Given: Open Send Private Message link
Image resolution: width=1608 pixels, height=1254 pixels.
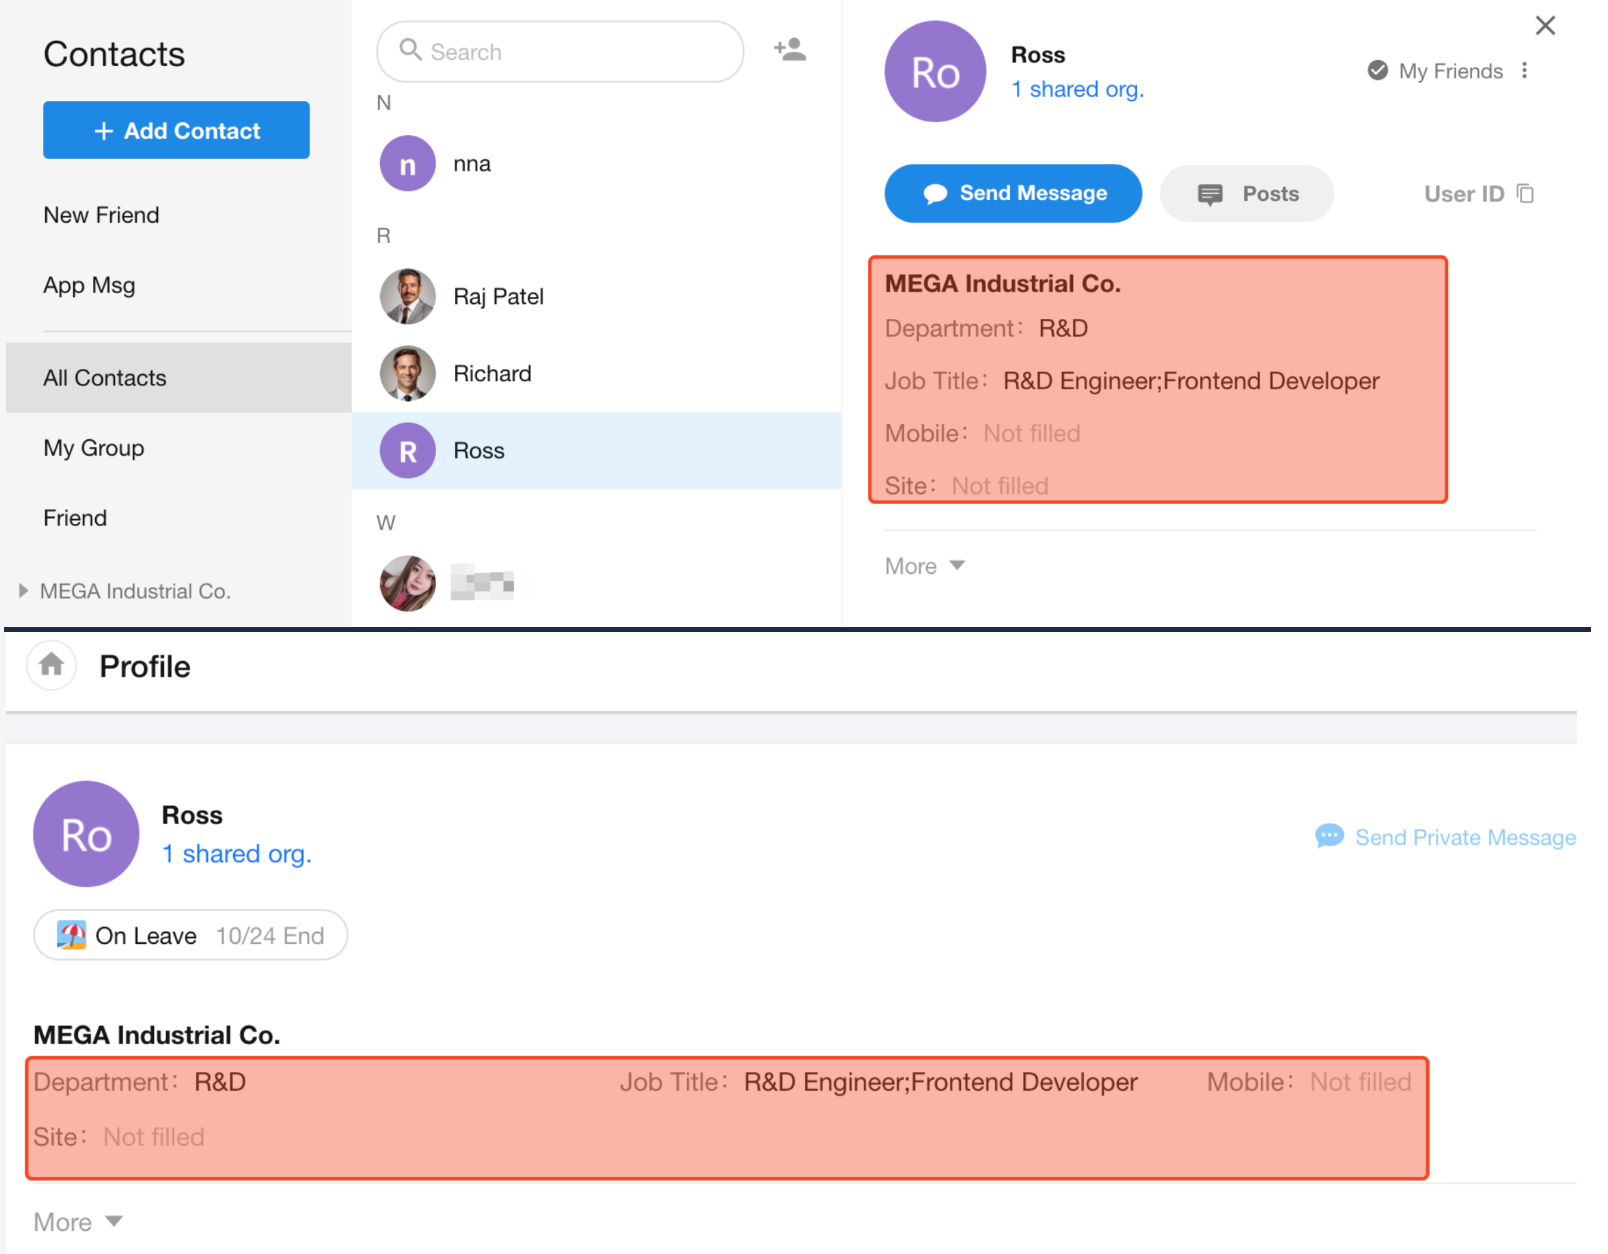Looking at the screenshot, I should pyautogui.click(x=1446, y=837).
